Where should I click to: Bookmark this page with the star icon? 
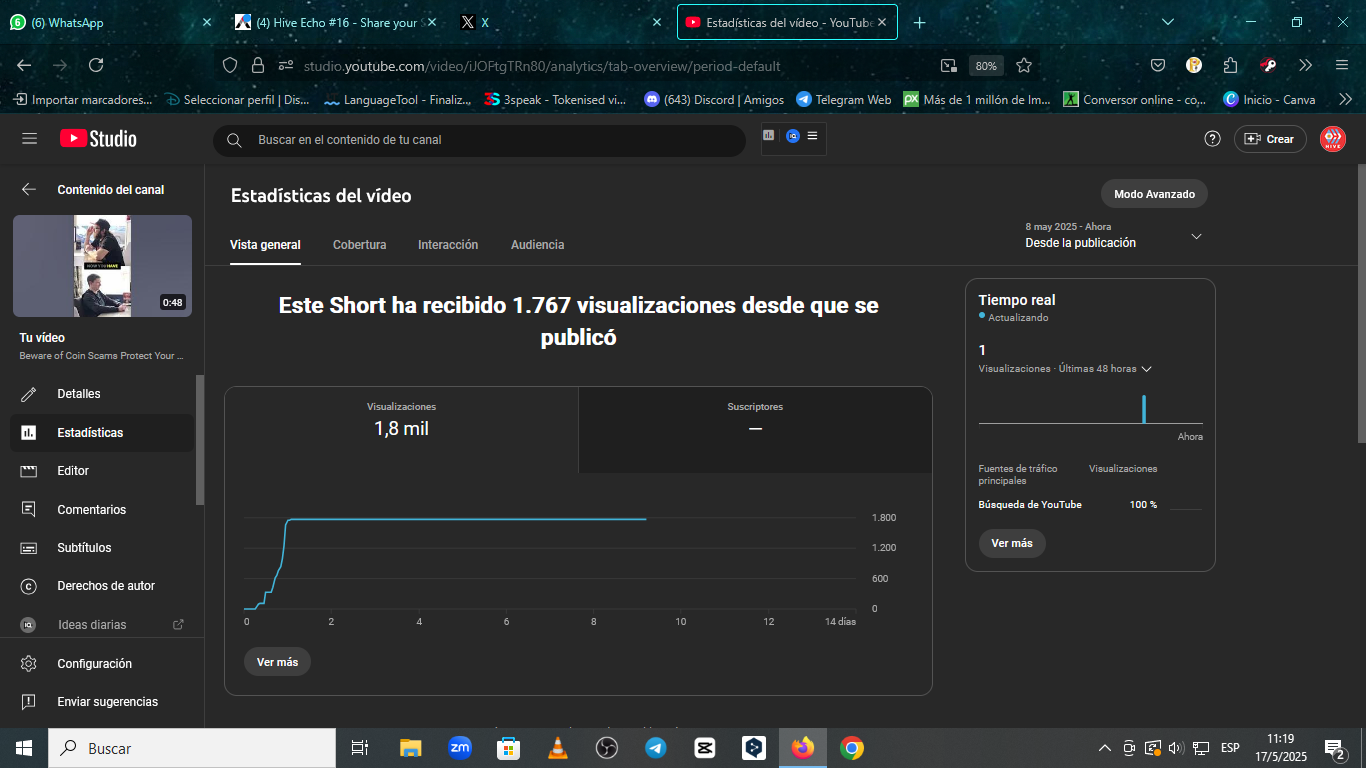[1024, 66]
